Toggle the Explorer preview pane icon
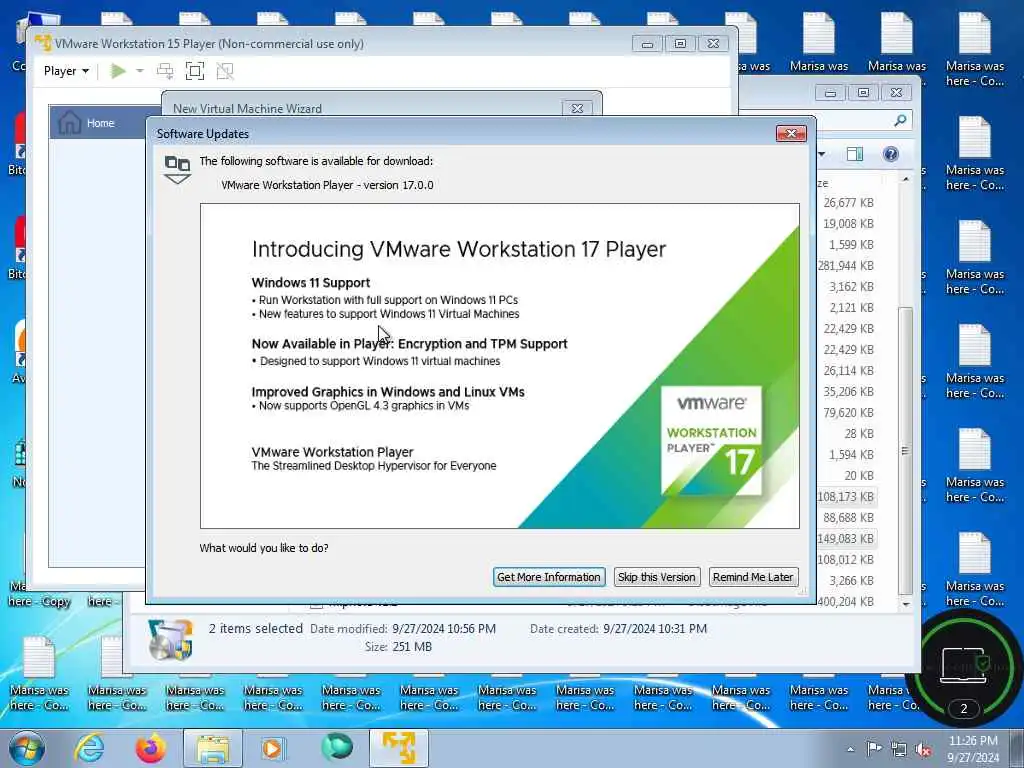The height and width of the screenshot is (768, 1024). [855, 154]
